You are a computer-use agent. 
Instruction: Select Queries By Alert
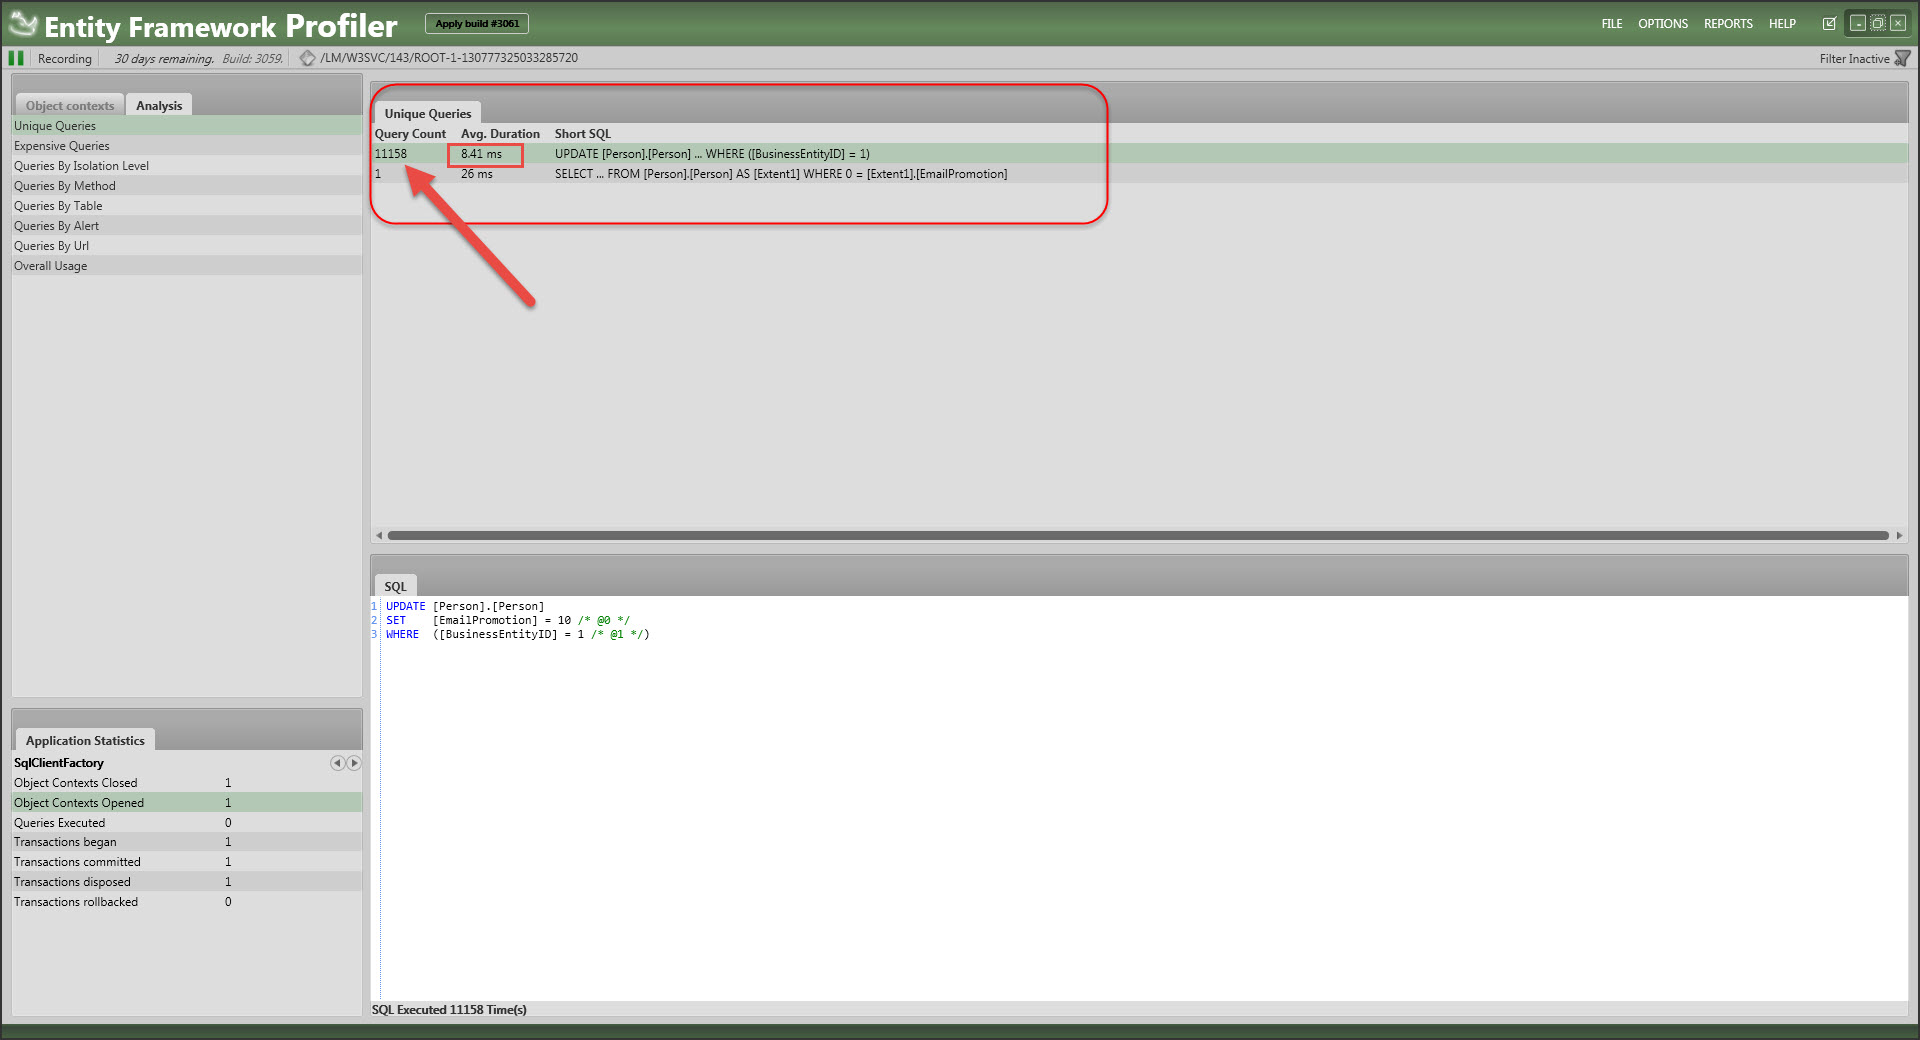(187, 226)
